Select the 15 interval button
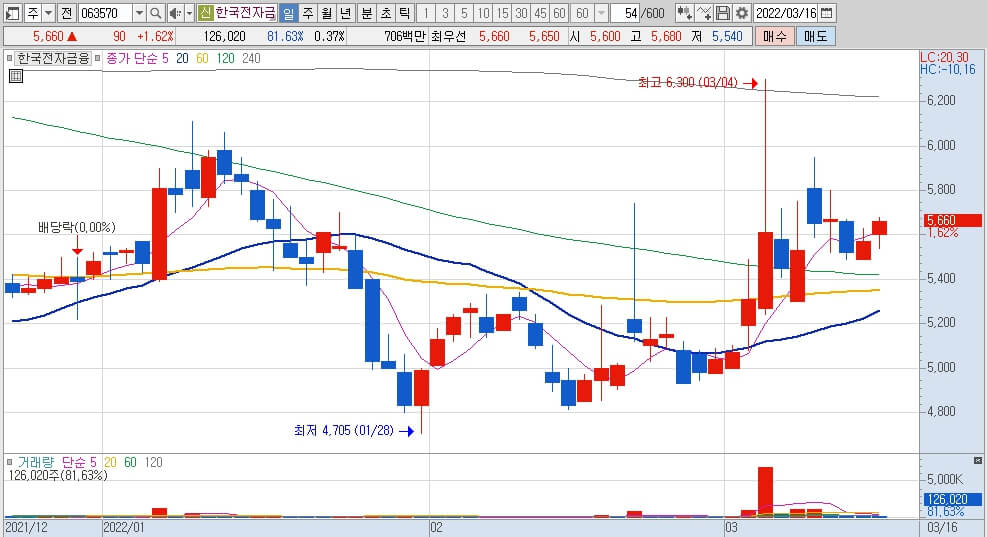Image resolution: width=987 pixels, height=537 pixels. [502, 13]
